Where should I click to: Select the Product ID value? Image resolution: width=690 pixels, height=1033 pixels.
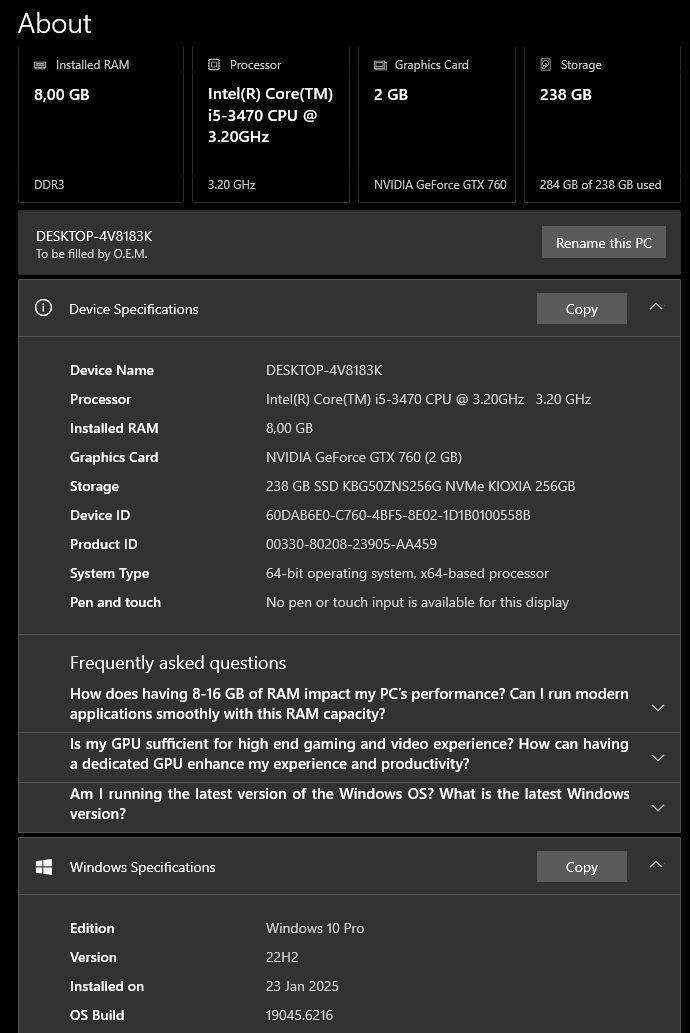351,544
